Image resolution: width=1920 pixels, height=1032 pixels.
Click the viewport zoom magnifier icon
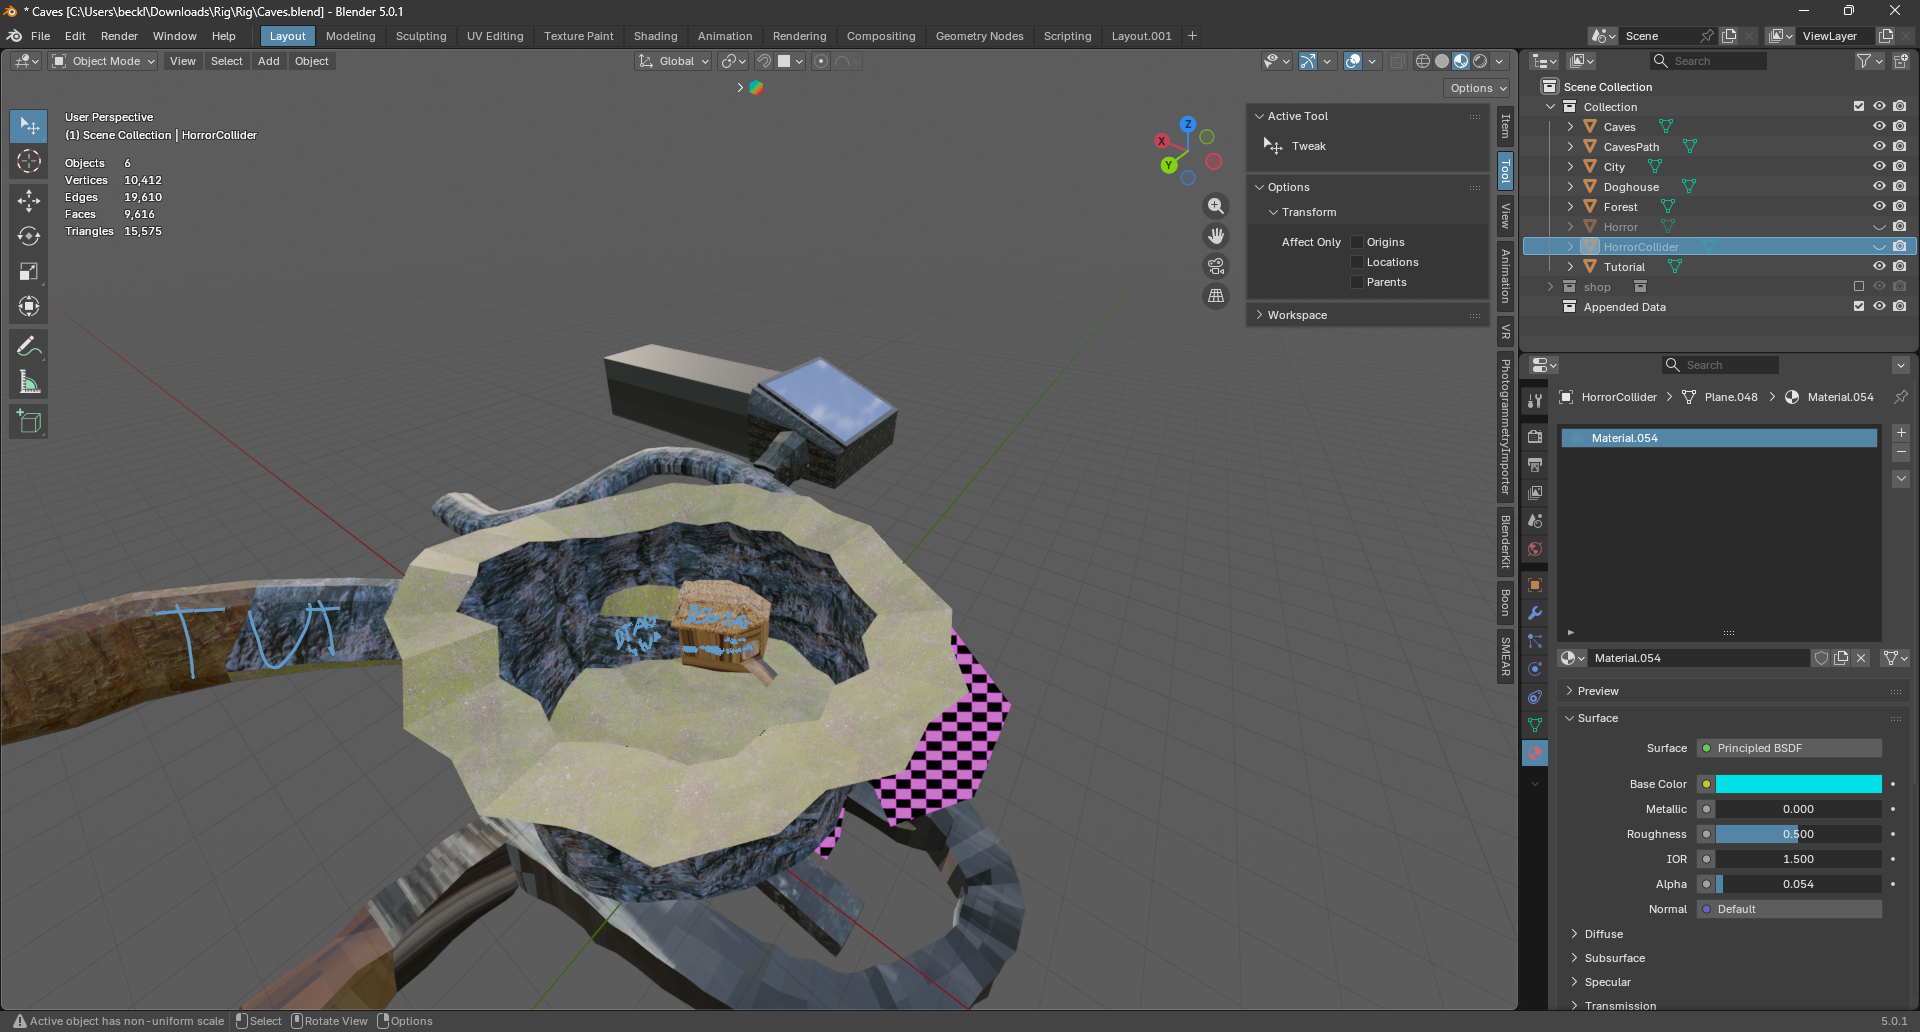pos(1216,206)
